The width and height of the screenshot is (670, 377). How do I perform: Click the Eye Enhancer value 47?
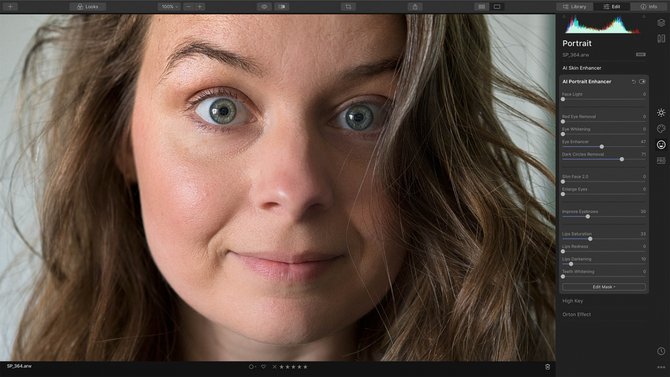click(x=643, y=141)
